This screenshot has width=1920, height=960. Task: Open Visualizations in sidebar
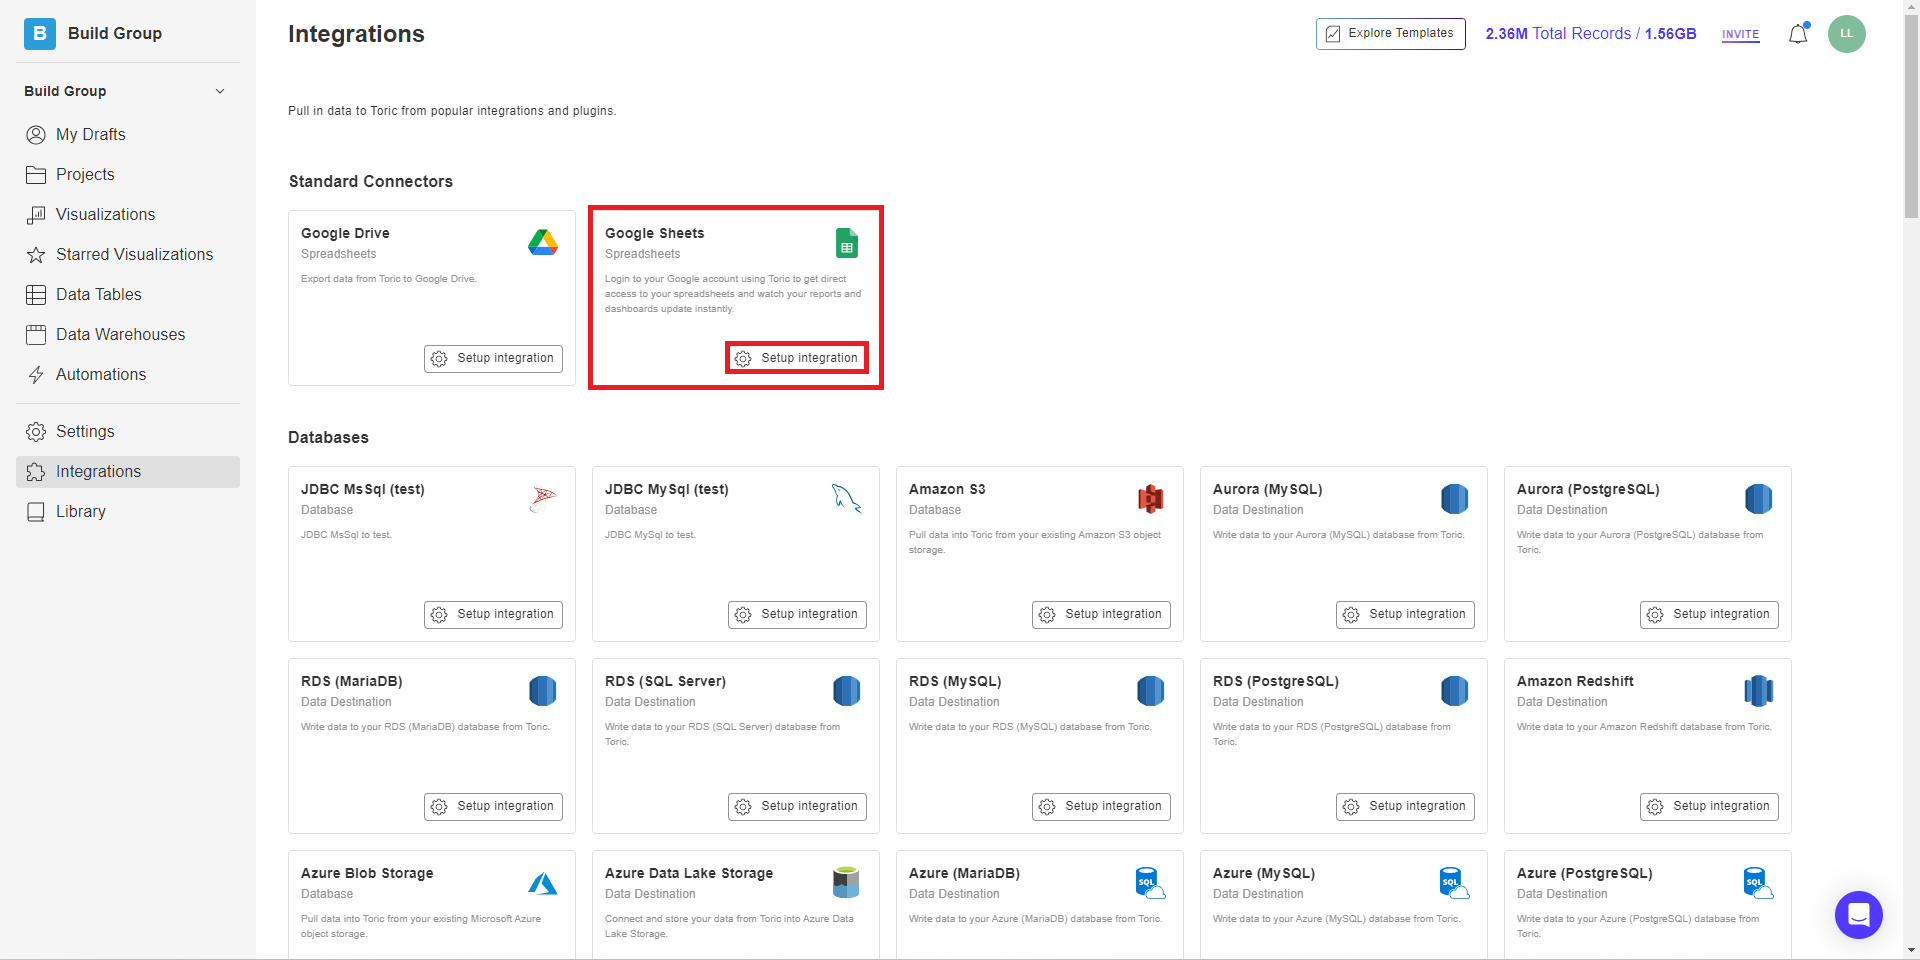(128, 214)
